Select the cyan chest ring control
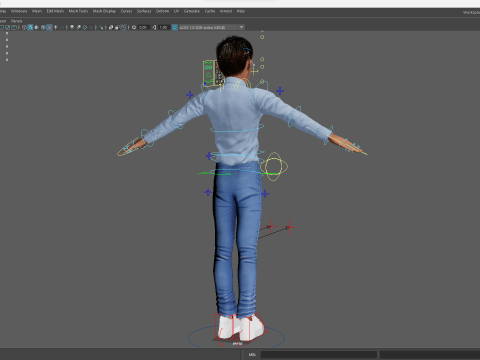 [x=237, y=129]
